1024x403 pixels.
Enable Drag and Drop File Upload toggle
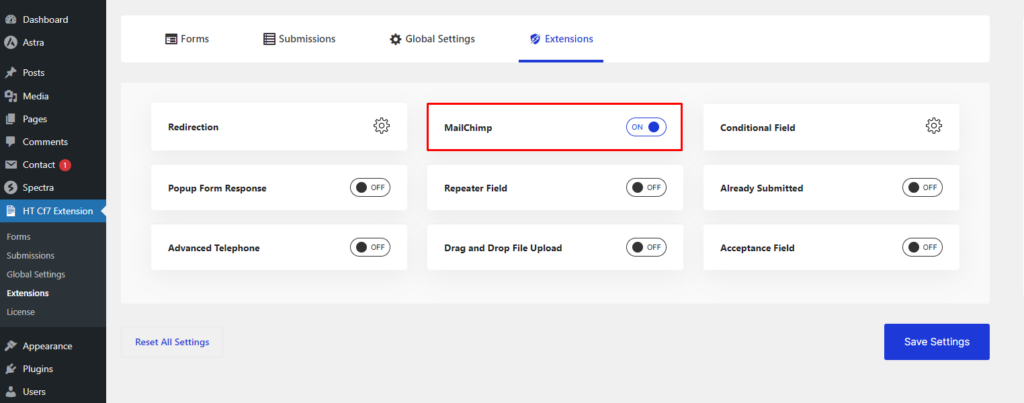[x=646, y=247]
